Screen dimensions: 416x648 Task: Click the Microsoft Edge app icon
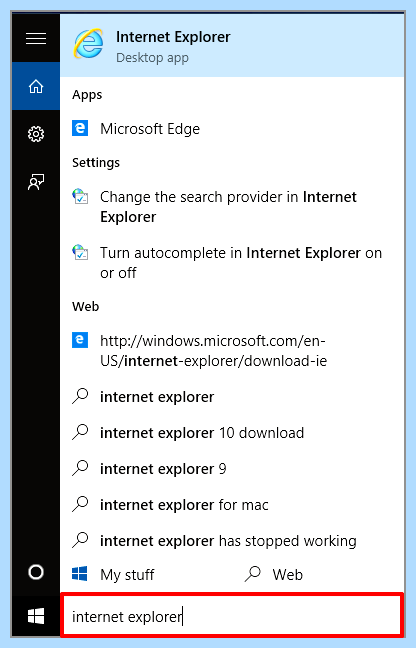[x=80, y=128]
